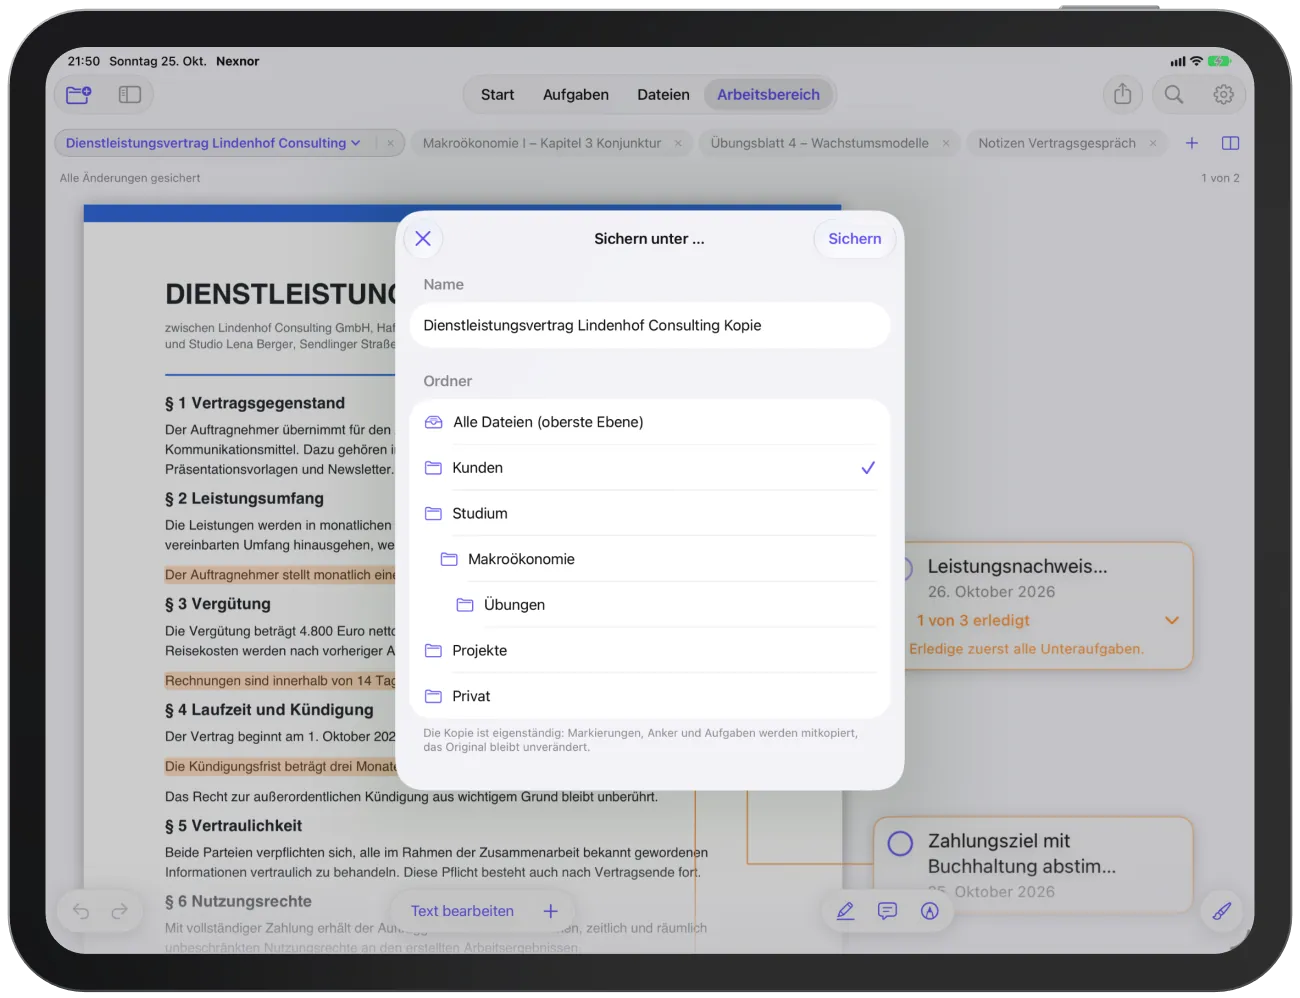Open search with magnifier icon
Image resolution: width=1300 pixels, height=998 pixels.
click(1174, 94)
